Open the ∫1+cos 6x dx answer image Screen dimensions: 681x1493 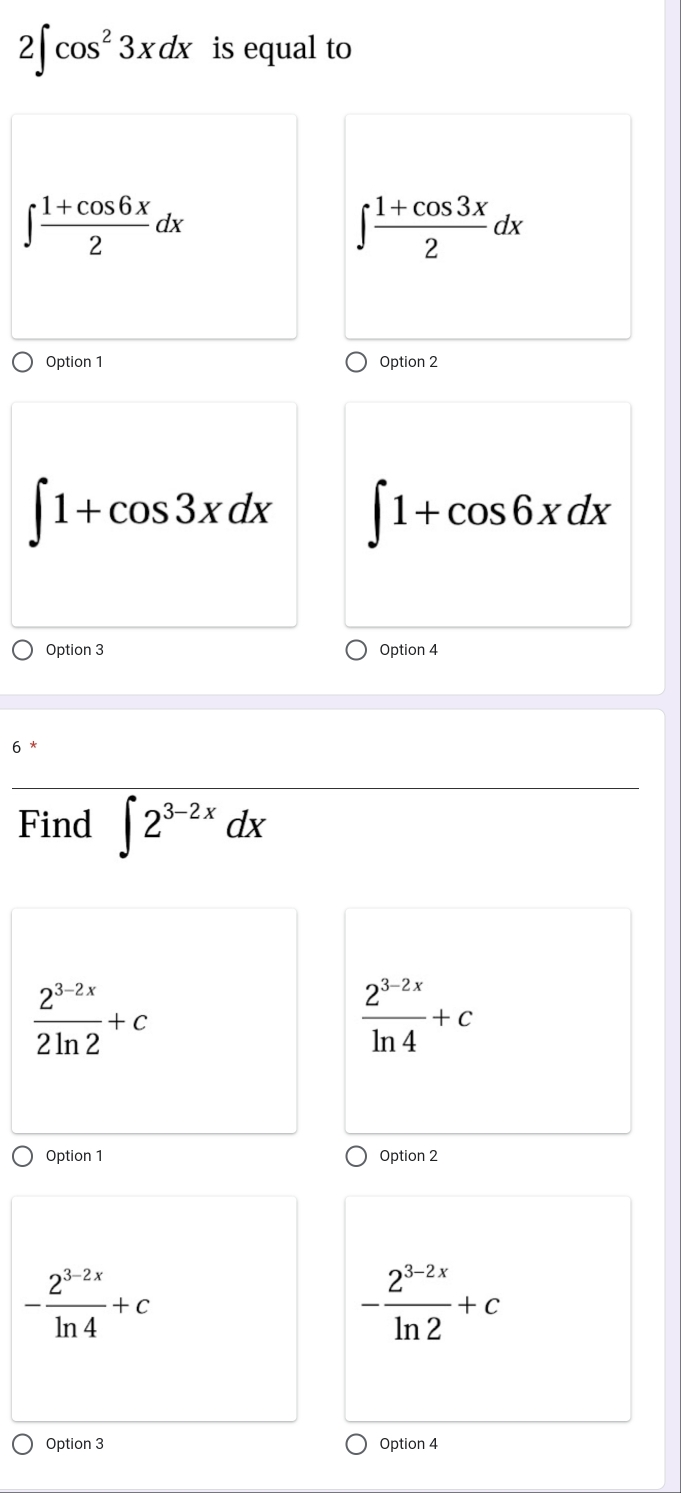click(x=488, y=514)
